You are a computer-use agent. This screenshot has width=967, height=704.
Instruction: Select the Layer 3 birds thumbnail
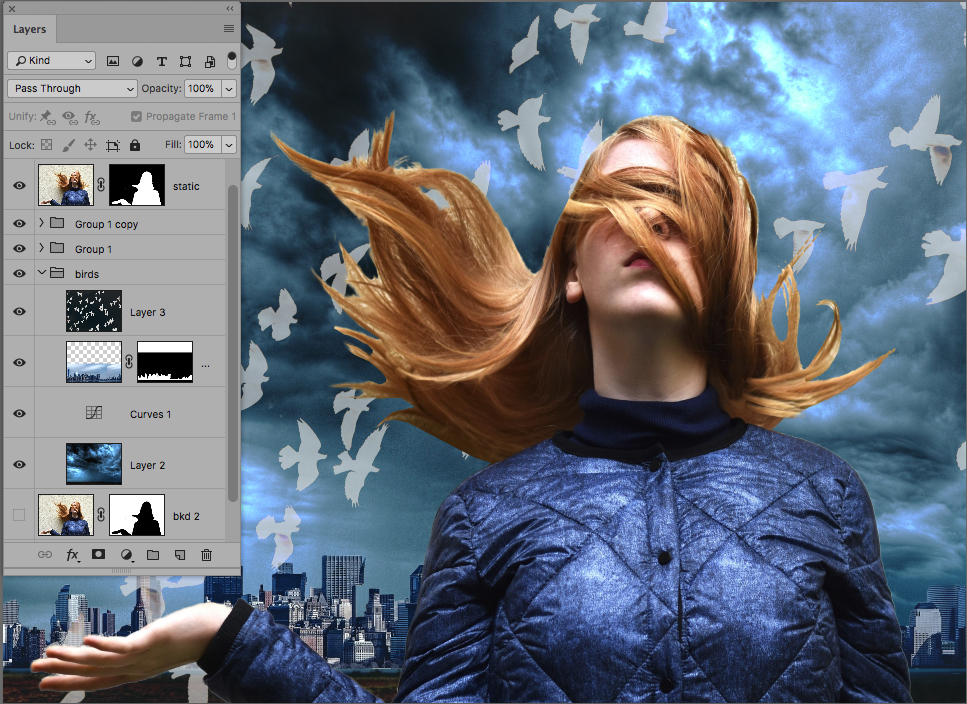click(x=94, y=311)
